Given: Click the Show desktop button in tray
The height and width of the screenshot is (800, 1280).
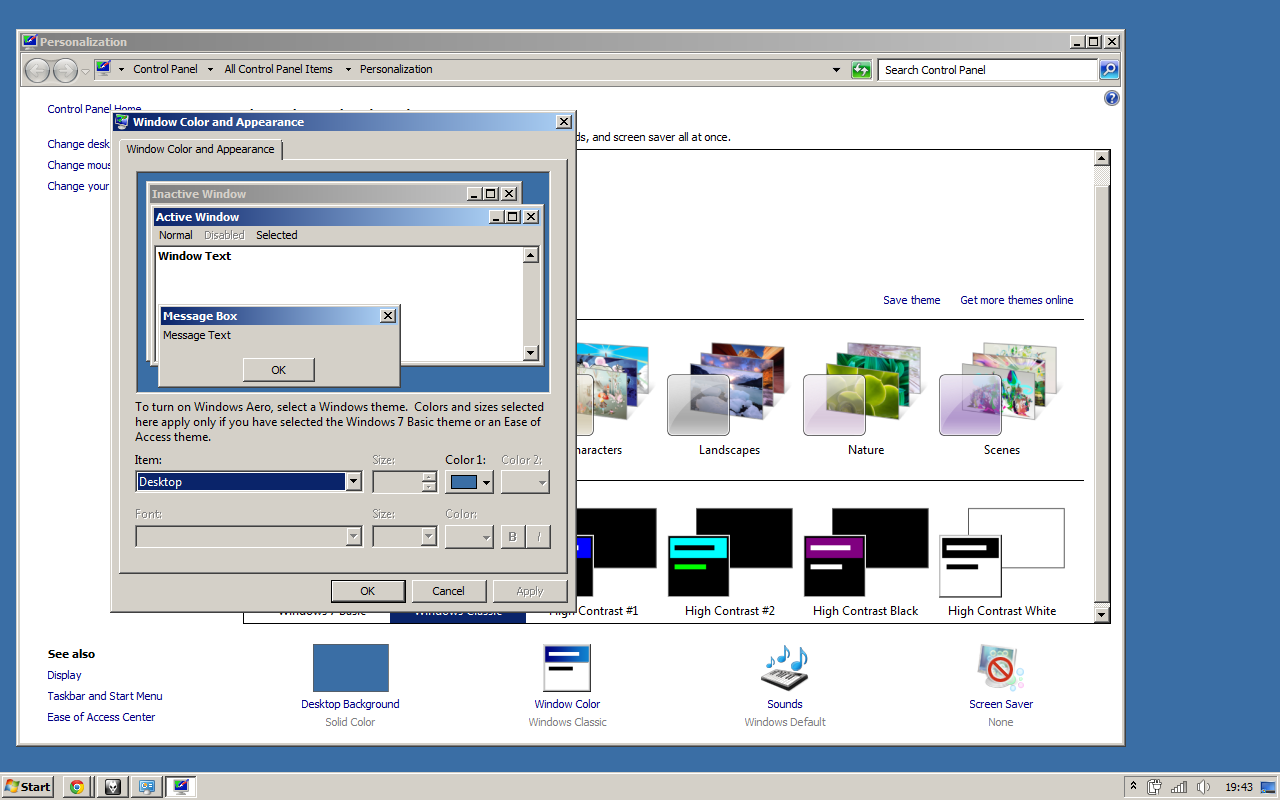Looking at the screenshot, I should click(x=1269, y=787).
